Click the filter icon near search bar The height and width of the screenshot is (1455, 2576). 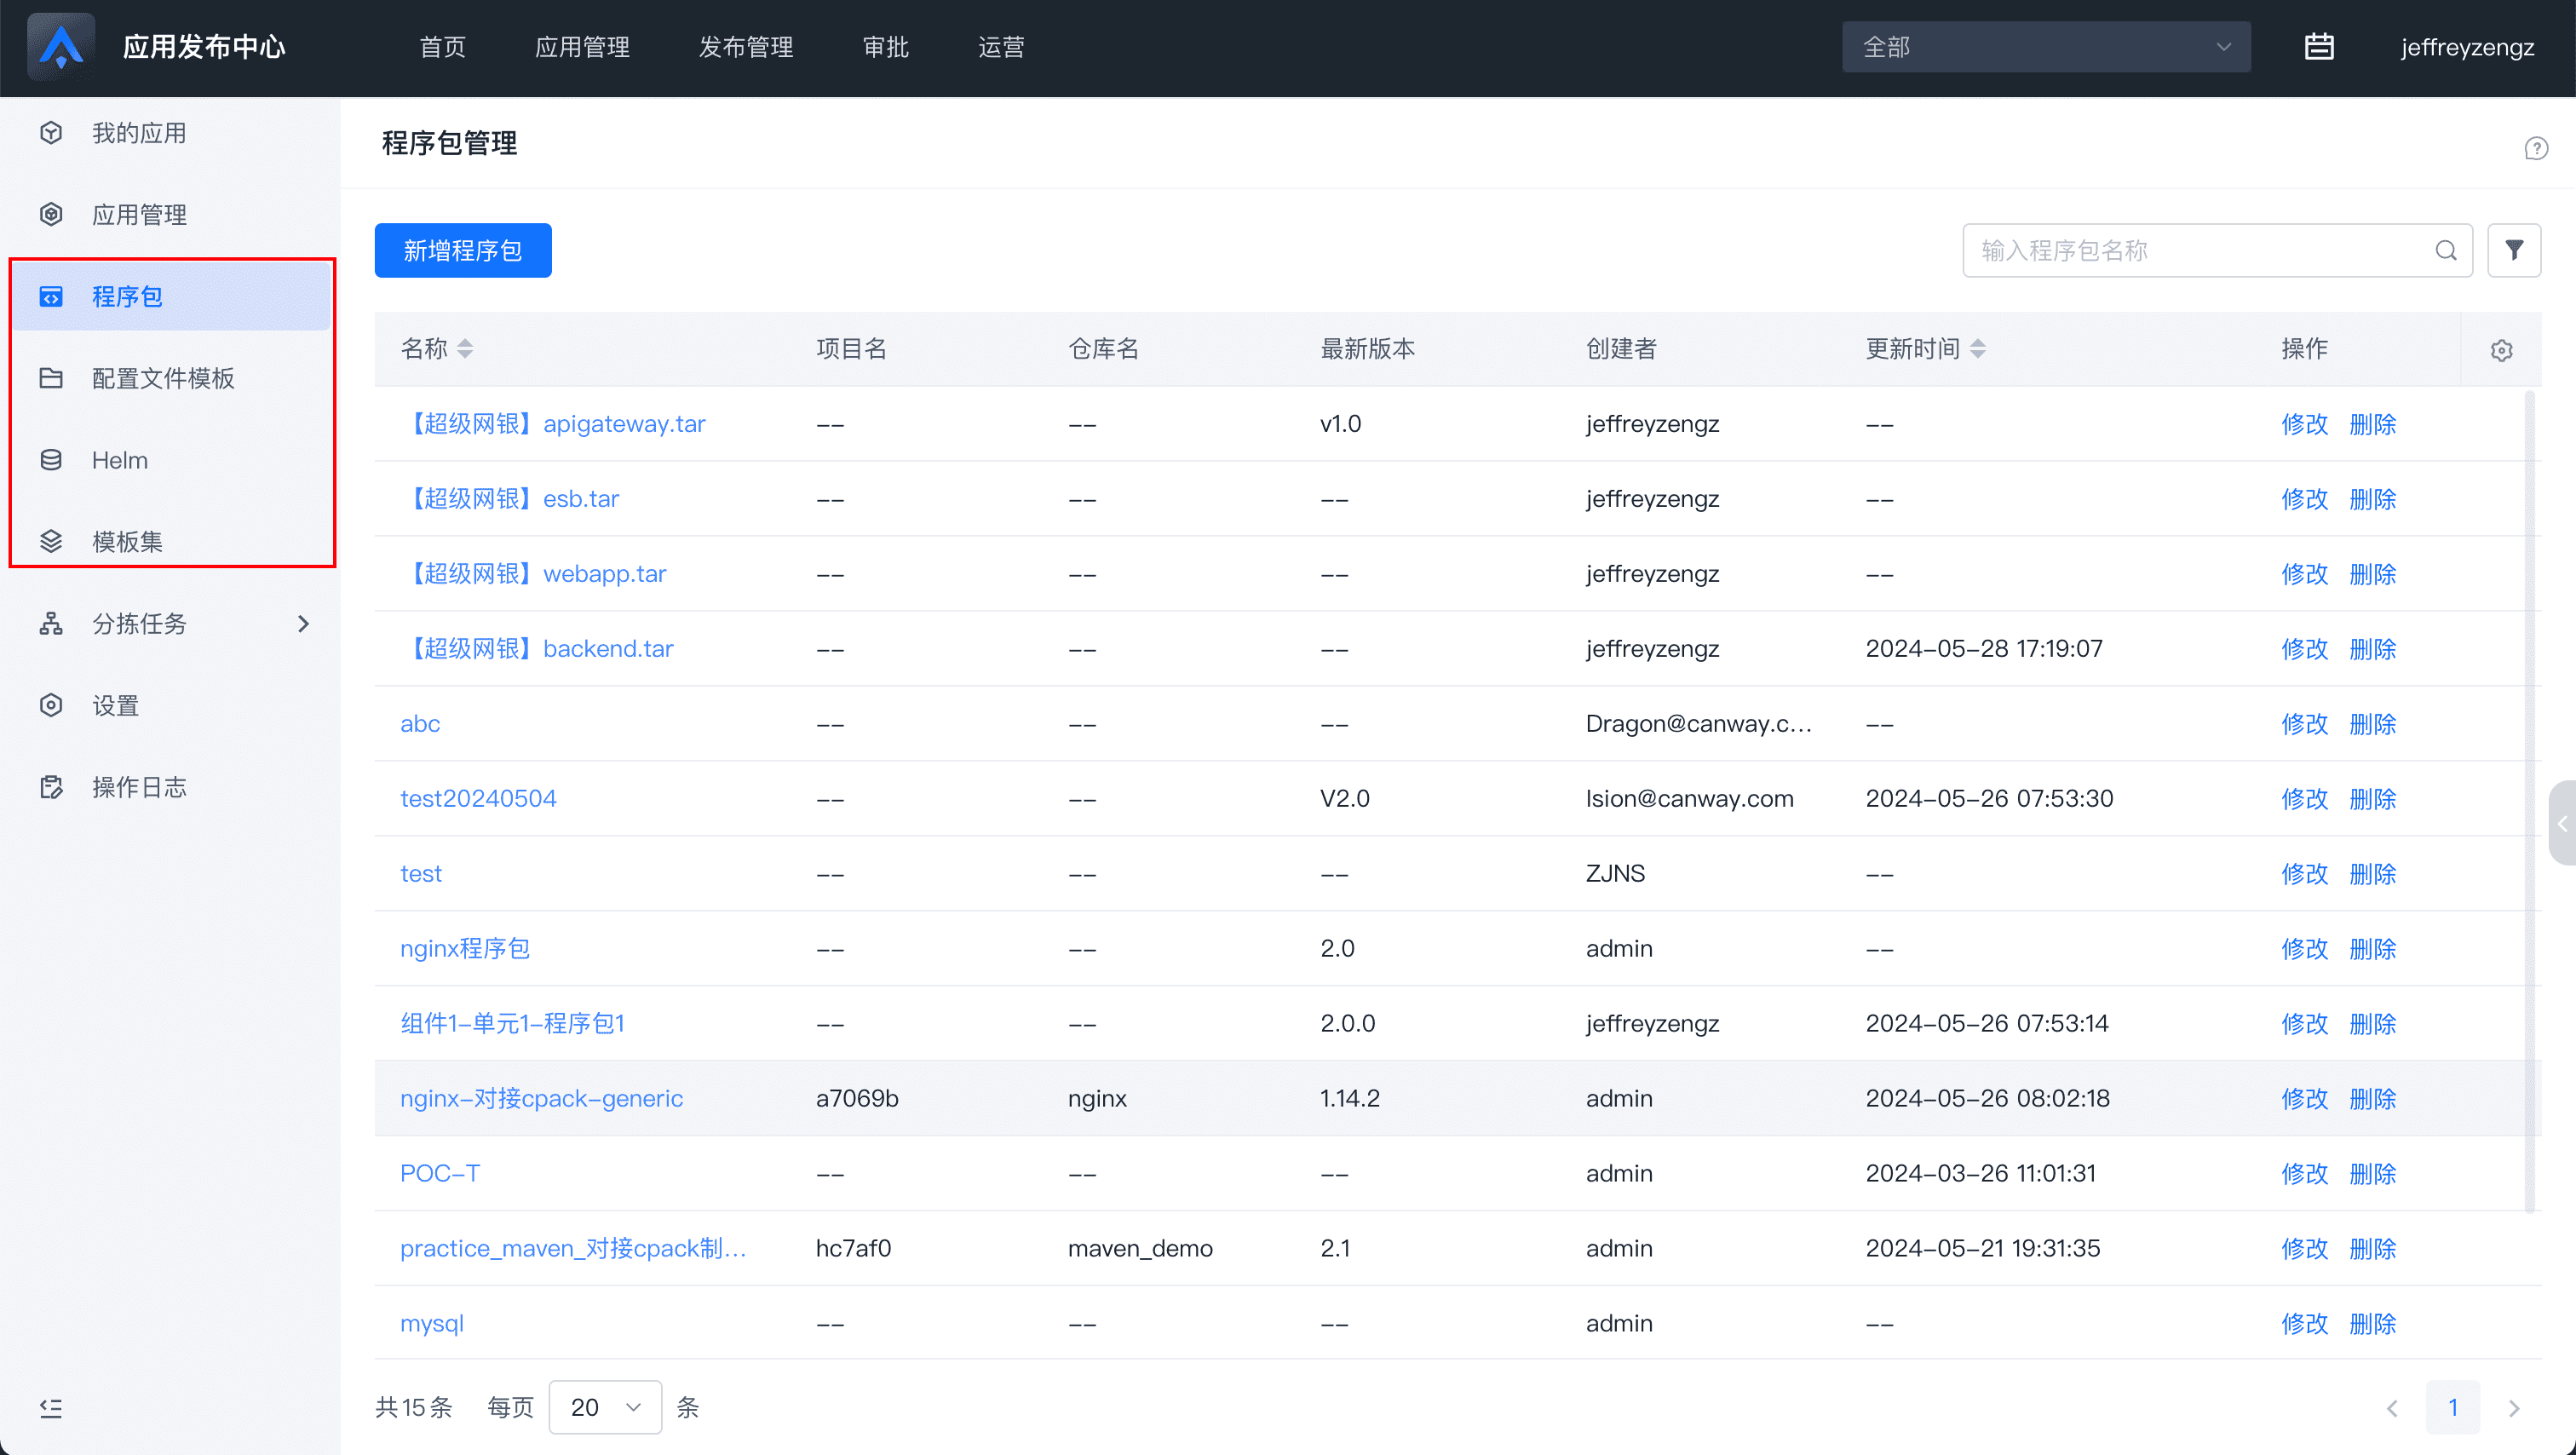point(2514,250)
